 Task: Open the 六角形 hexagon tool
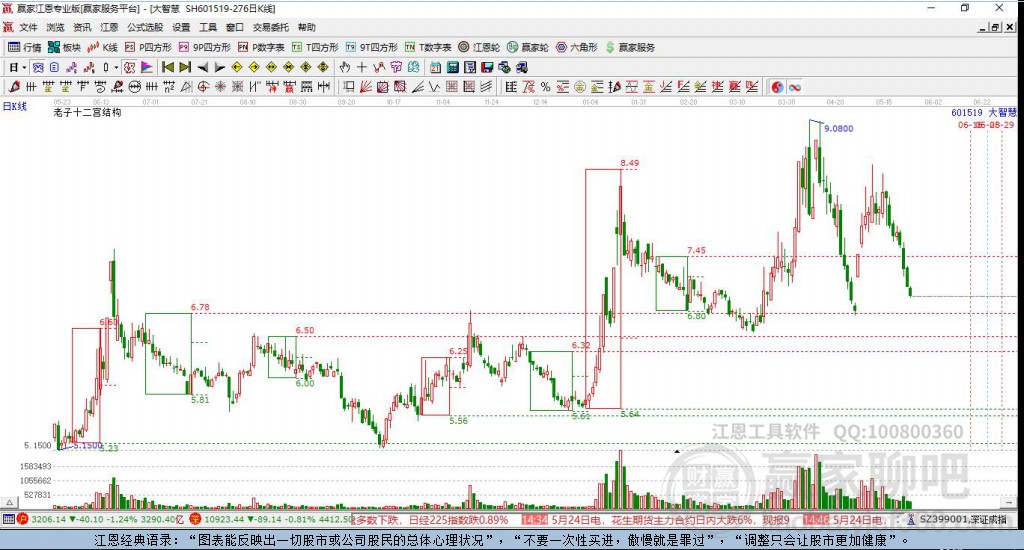point(577,47)
